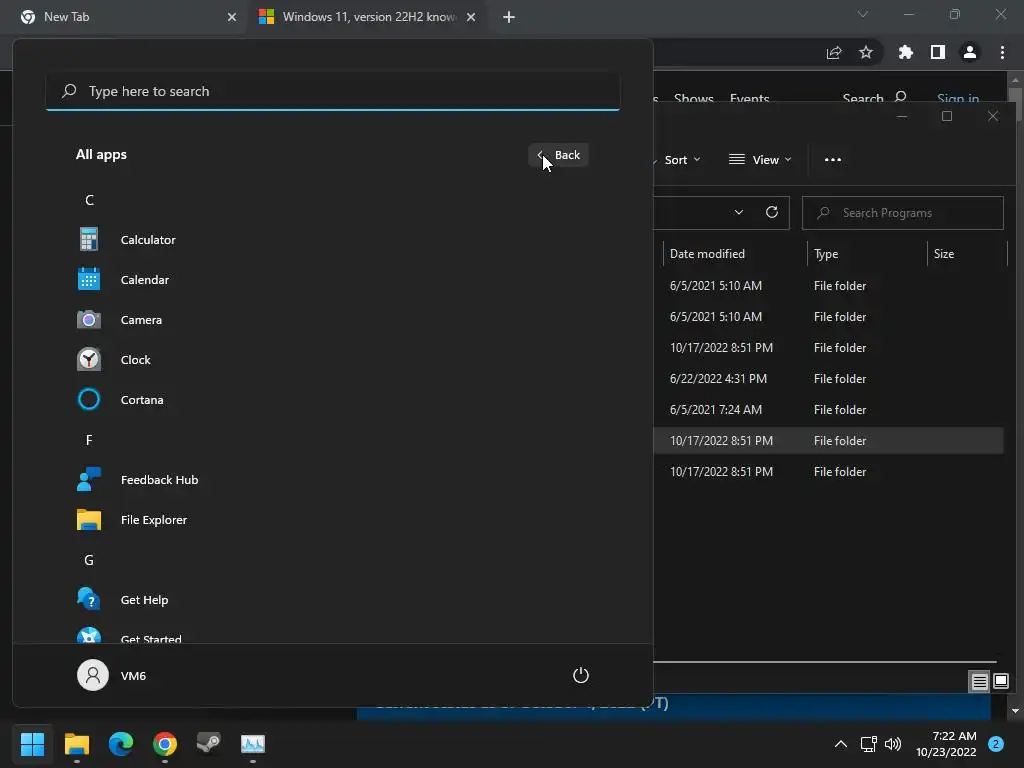Click the volume speaker icon
Image resolution: width=1024 pixels, height=768 pixels.
(x=893, y=744)
